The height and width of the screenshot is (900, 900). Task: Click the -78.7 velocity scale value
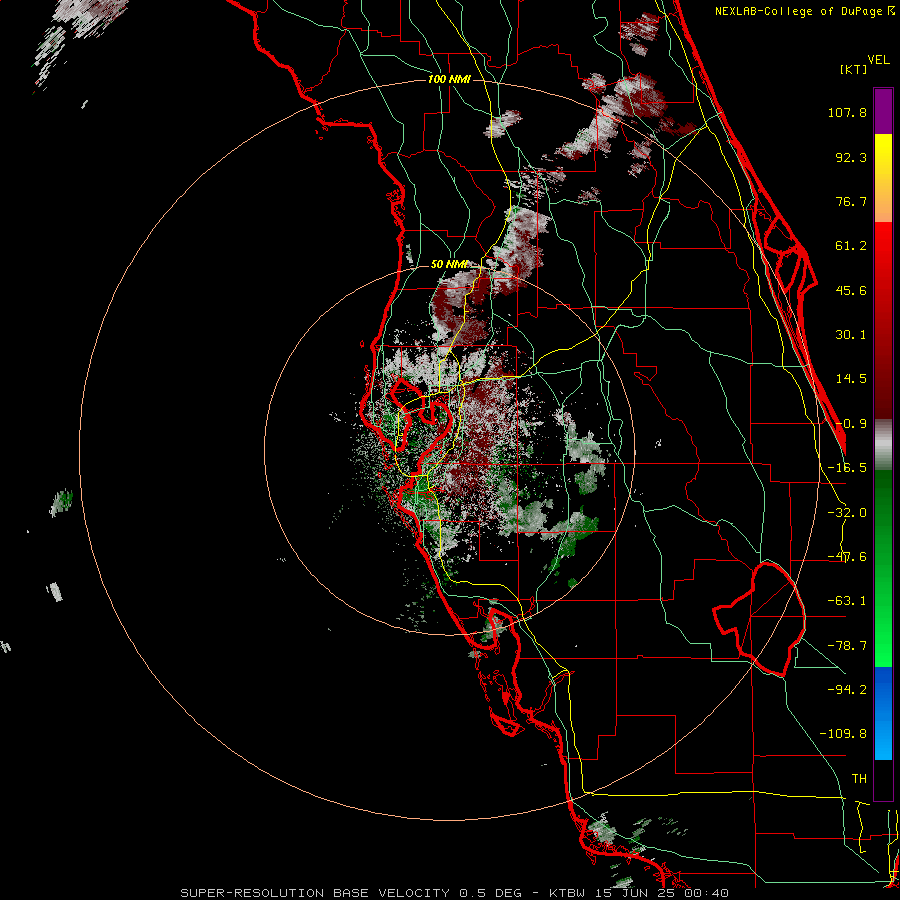pyautogui.click(x=847, y=646)
